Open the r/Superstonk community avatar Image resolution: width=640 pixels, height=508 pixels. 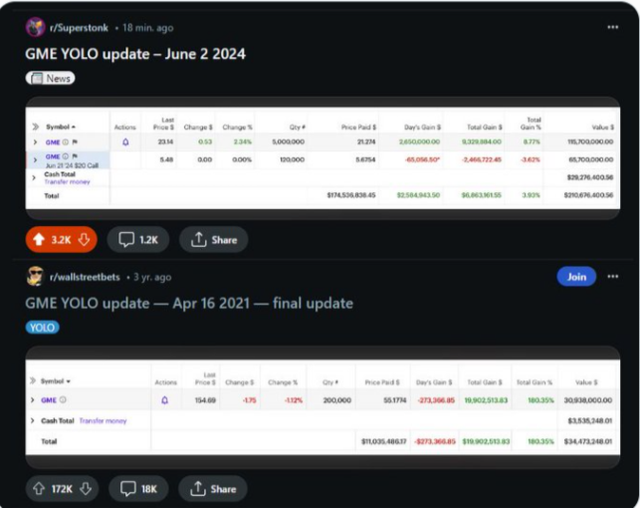tap(35, 27)
